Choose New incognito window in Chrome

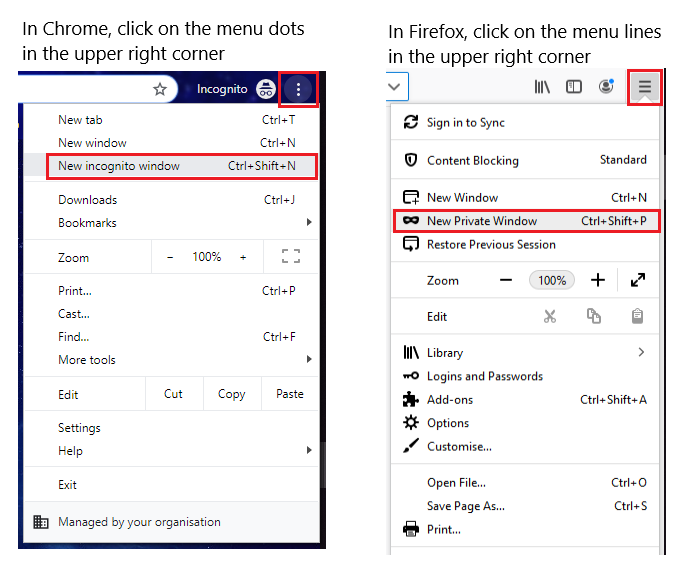[x=171, y=166]
